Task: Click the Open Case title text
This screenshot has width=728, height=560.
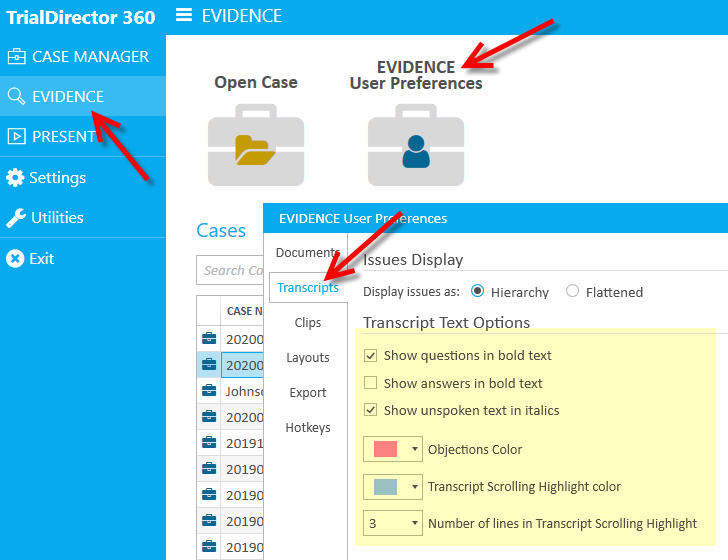Action: pyautogui.click(x=256, y=82)
